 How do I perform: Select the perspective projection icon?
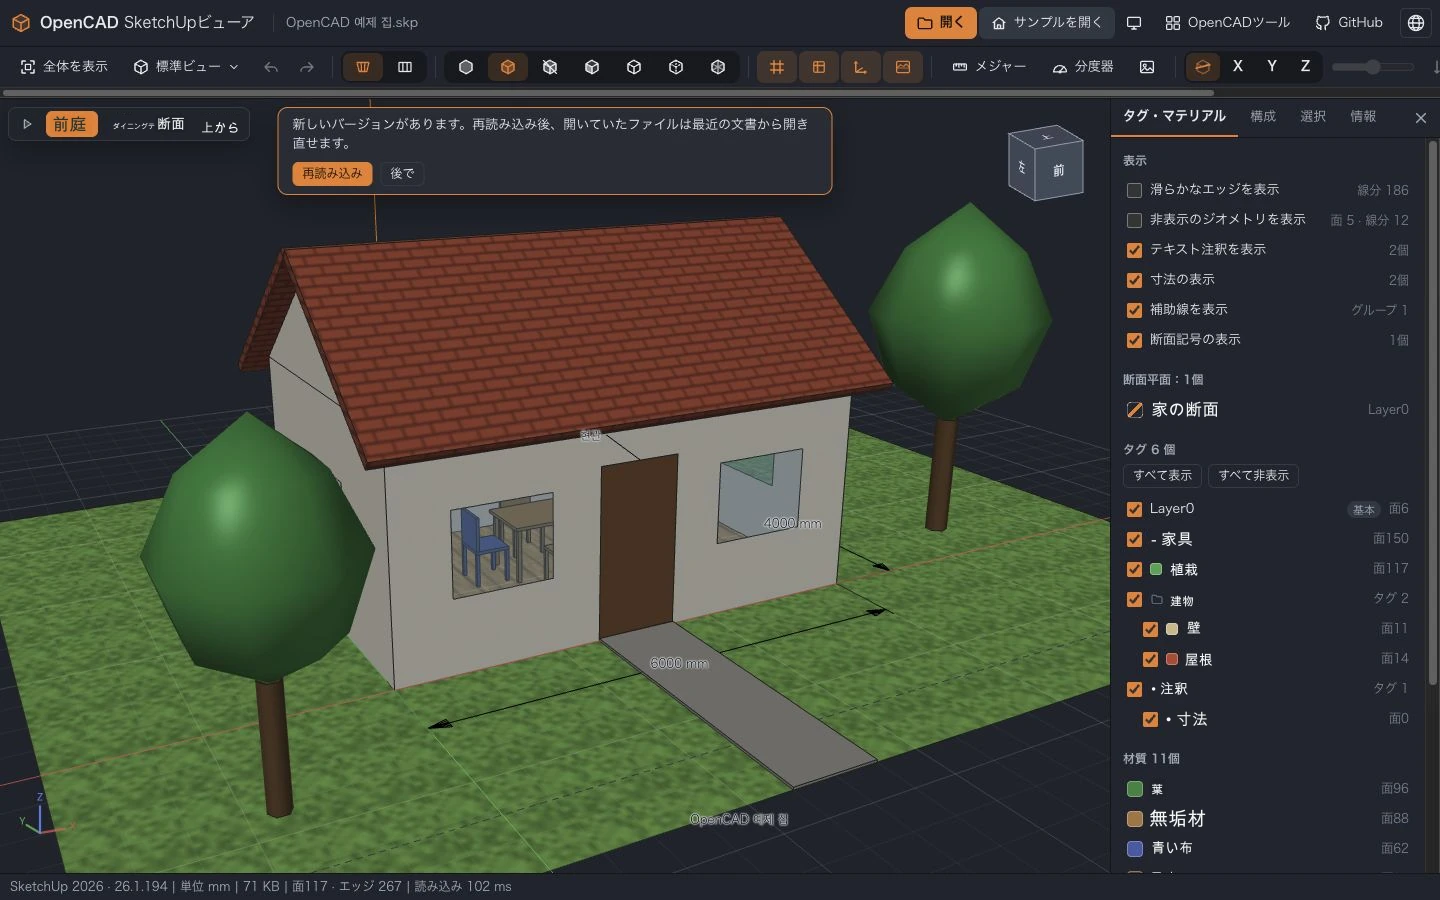[363, 67]
